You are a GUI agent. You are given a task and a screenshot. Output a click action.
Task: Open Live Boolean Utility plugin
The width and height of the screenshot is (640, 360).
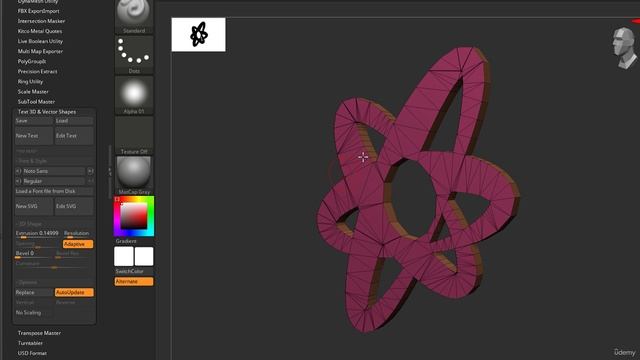click(x=40, y=41)
